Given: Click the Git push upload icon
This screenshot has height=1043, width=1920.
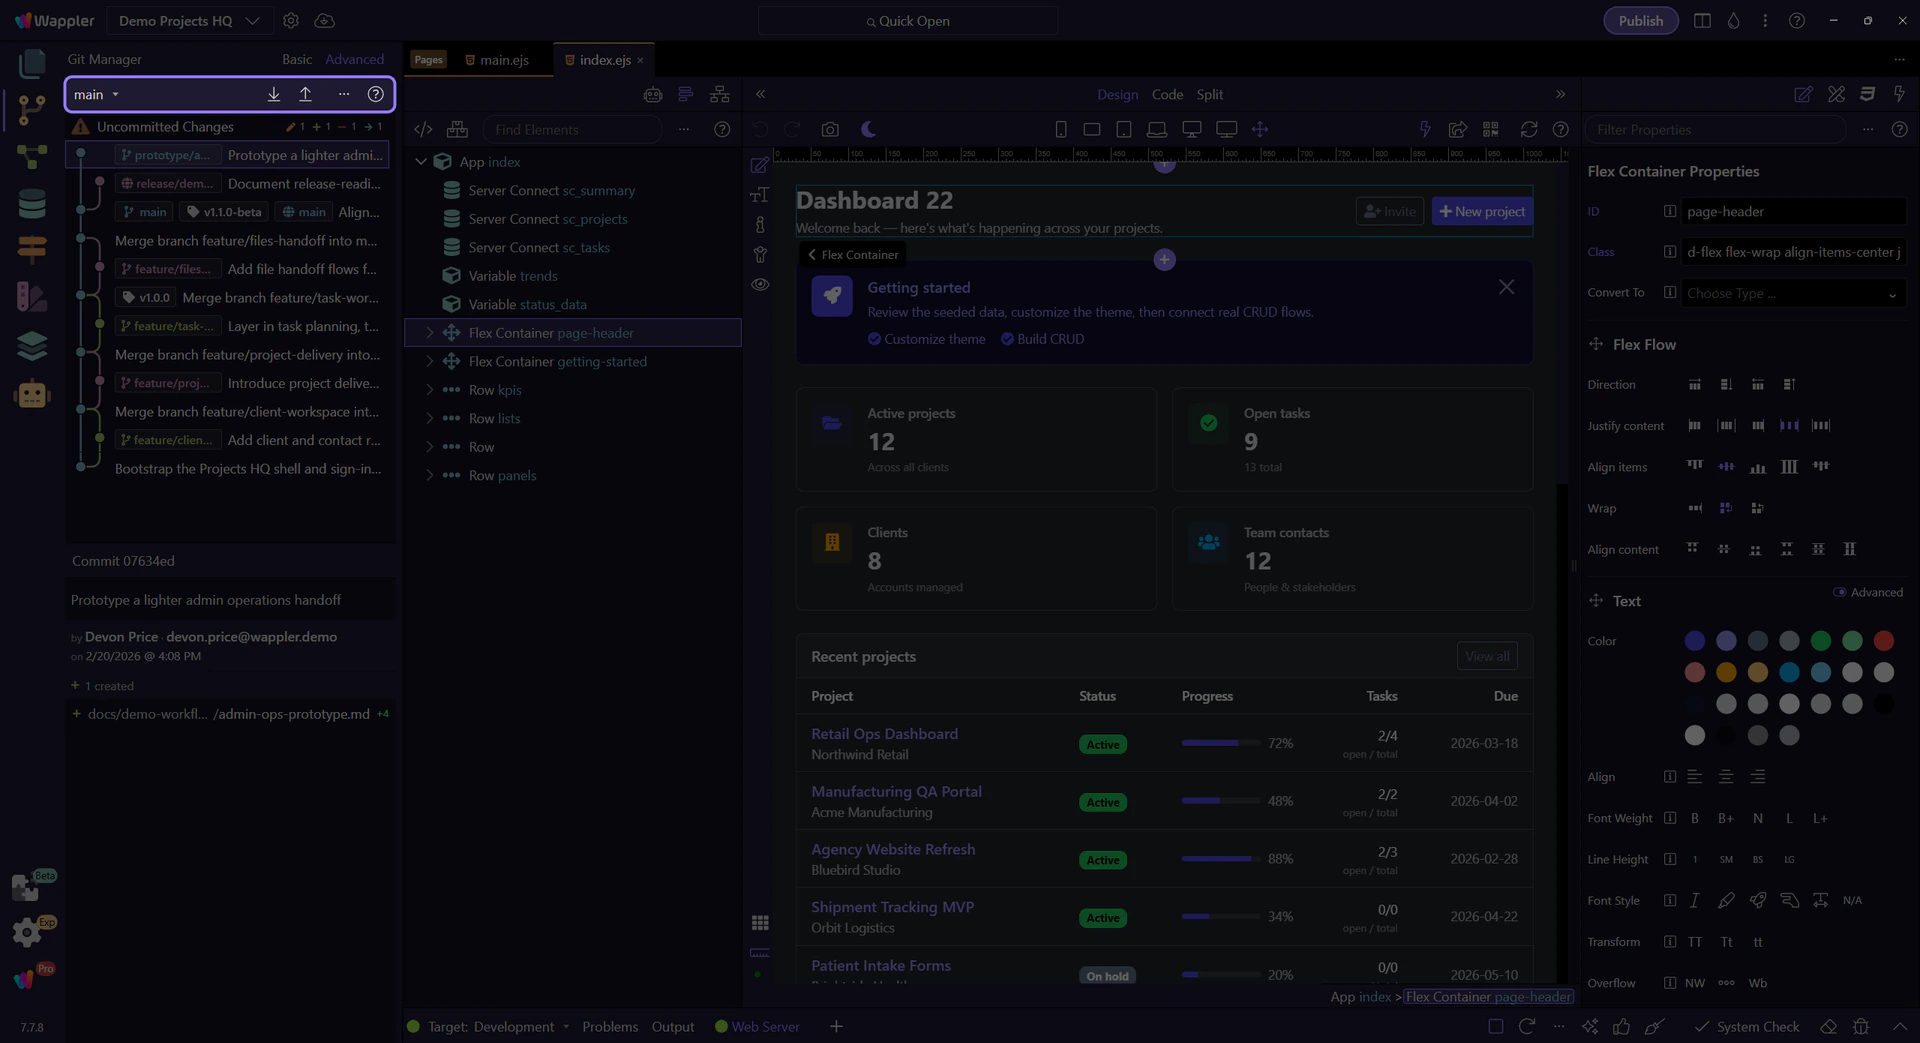Looking at the screenshot, I should pyautogui.click(x=305, y=94).
